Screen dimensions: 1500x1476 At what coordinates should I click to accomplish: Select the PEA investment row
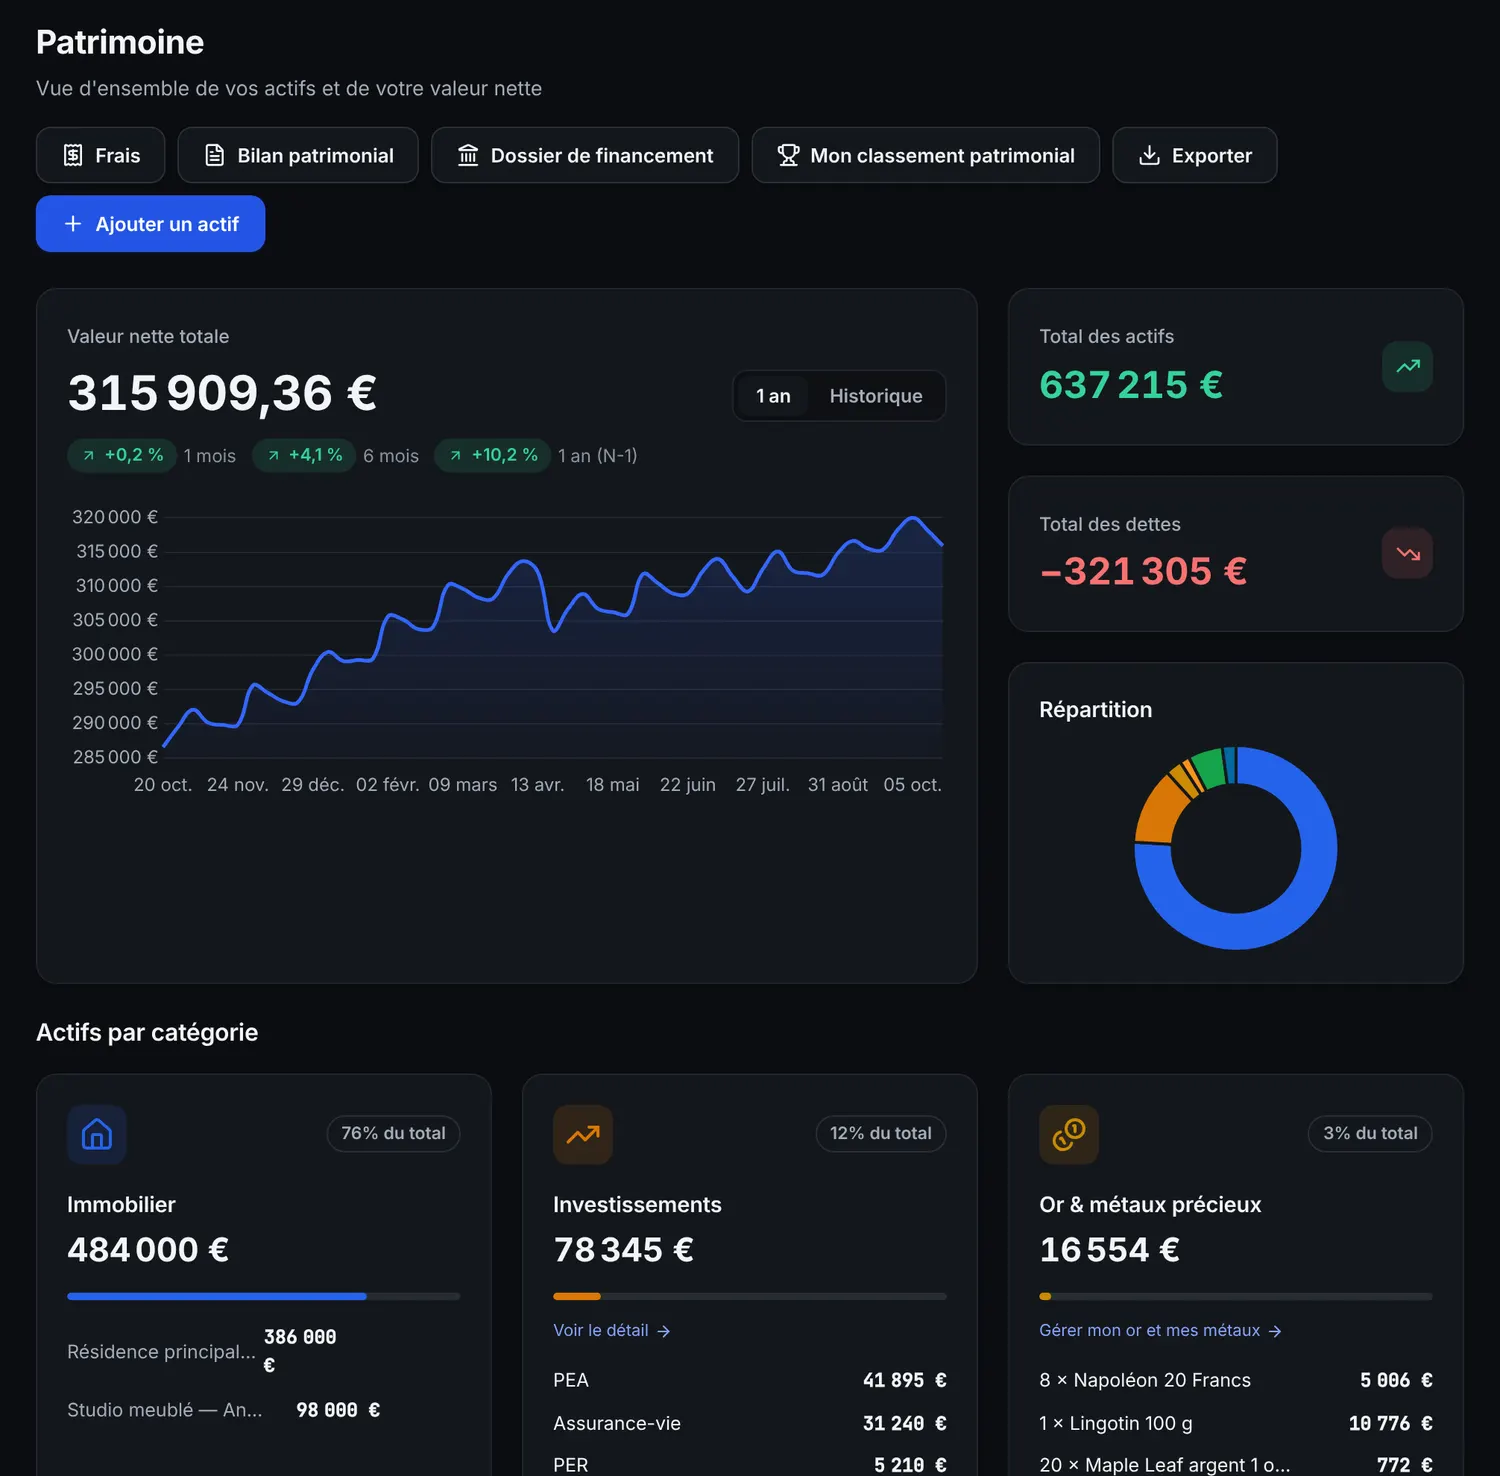tap(750, 1380)
